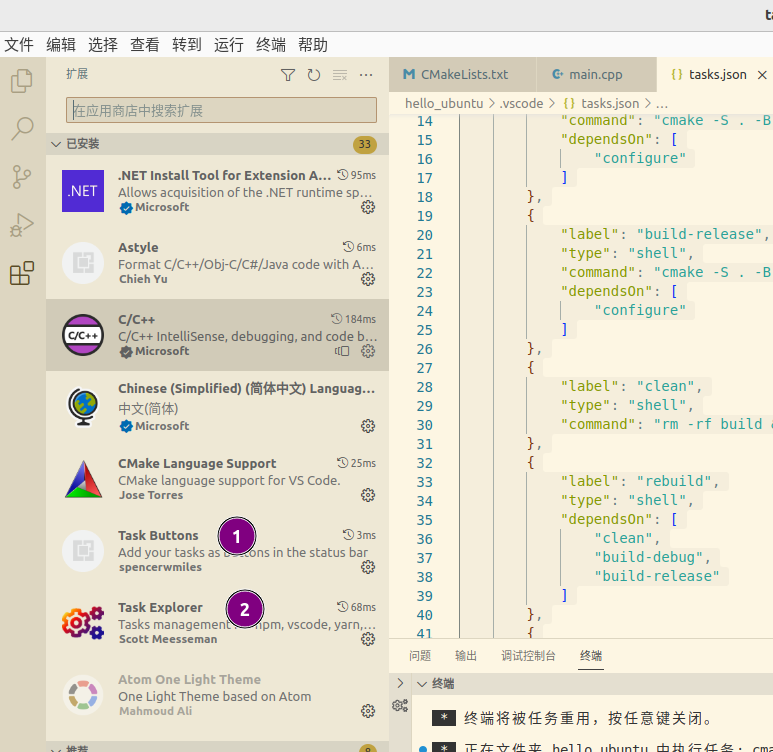Viewport: 773px width, 752px height.
Task: Switch to the main.cpp tab
Action: pos(597,74)
